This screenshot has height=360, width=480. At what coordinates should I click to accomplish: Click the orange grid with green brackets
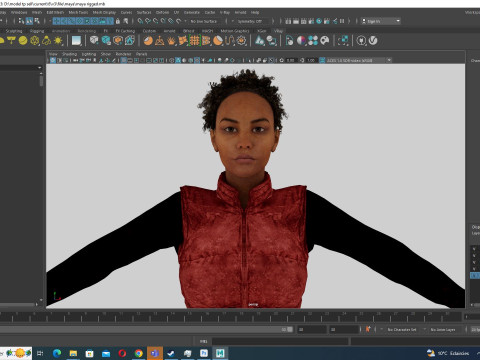click(x=194, y=41)
